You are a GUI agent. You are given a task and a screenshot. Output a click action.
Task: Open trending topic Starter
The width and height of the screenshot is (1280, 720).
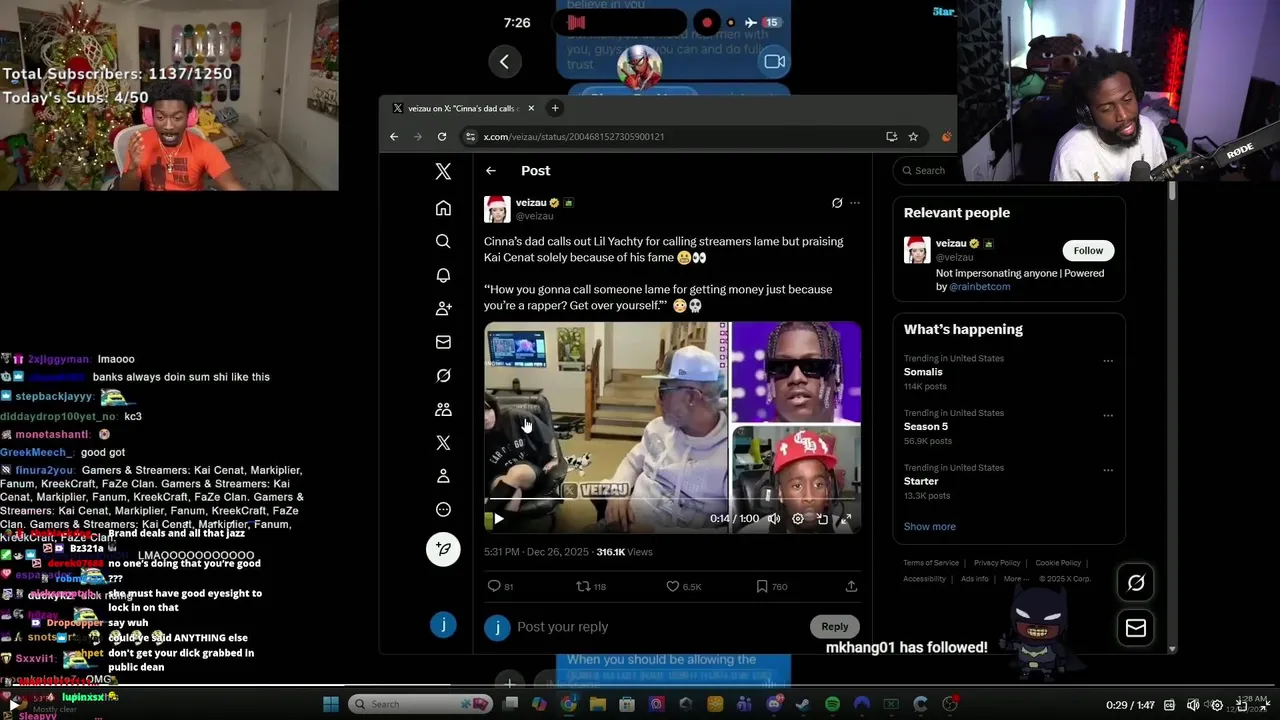pyautogui.click(x=922, y=481)
